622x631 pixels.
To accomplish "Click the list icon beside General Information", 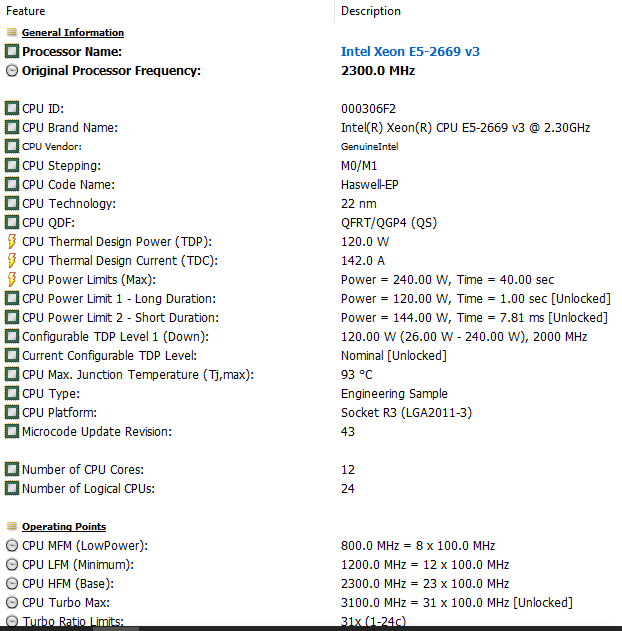I will (x=12, y=32).
